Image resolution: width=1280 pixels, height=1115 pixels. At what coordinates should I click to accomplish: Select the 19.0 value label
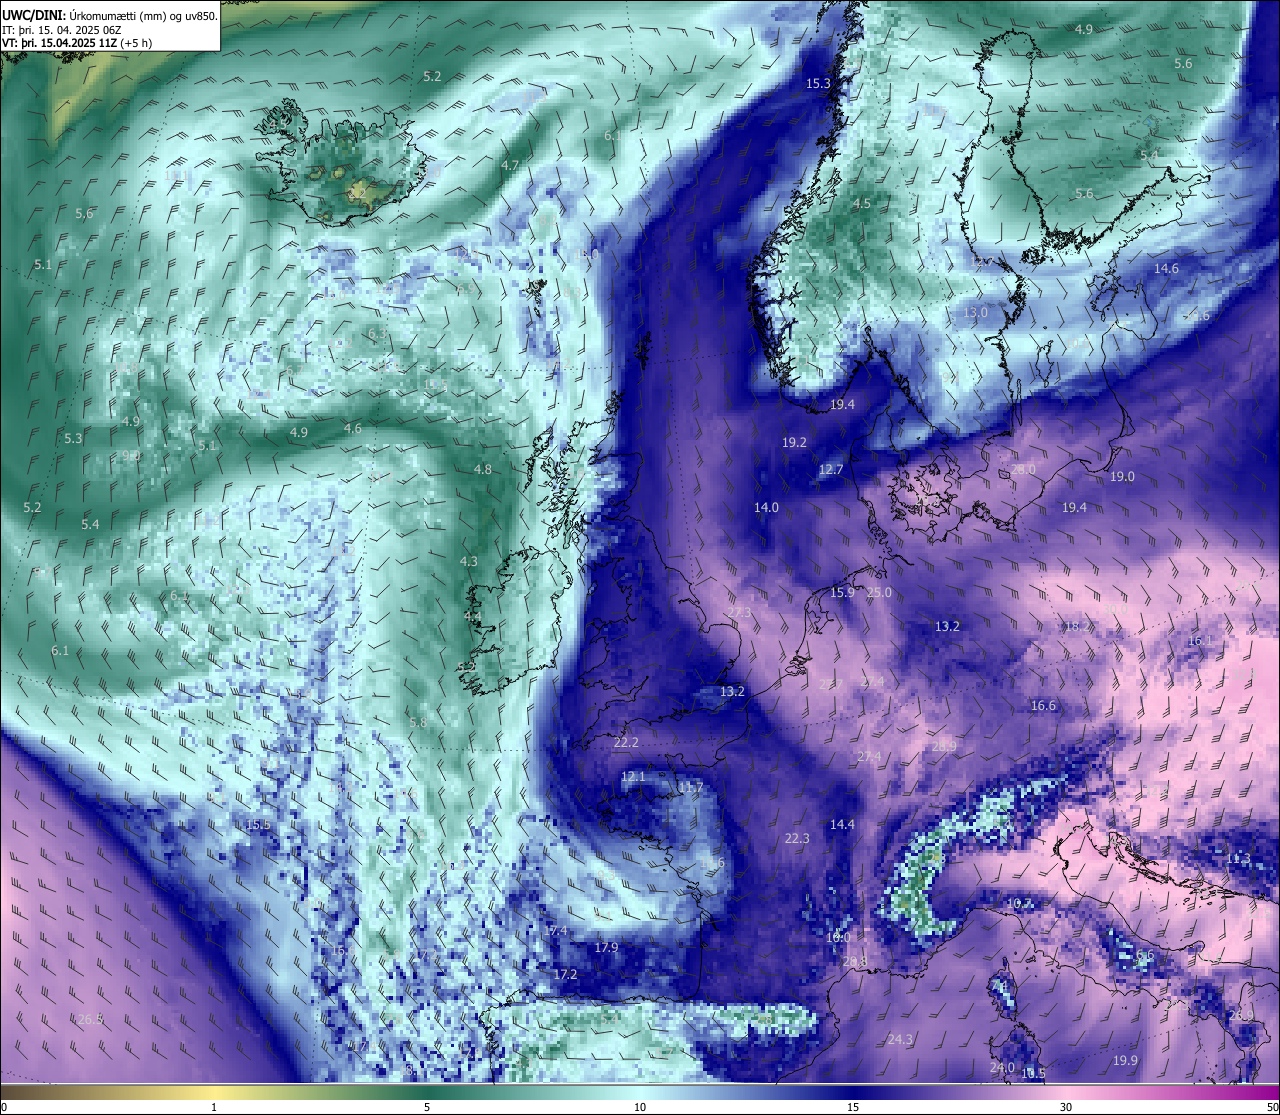1122,477
